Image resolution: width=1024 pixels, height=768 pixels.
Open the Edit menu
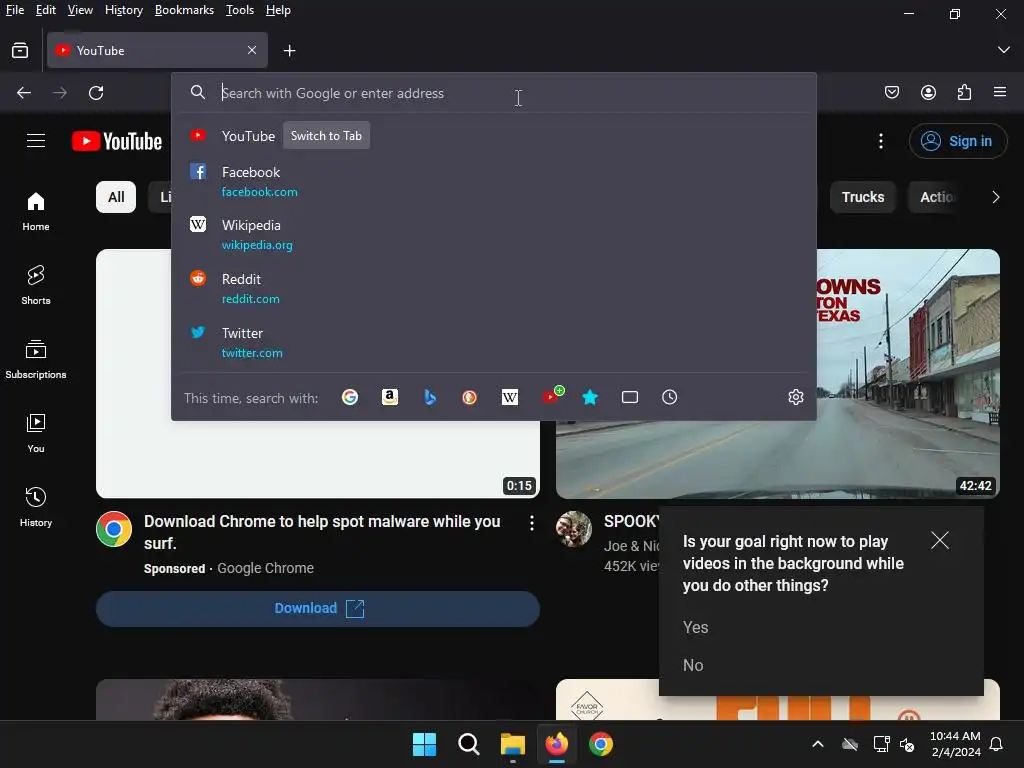(46, 10)
